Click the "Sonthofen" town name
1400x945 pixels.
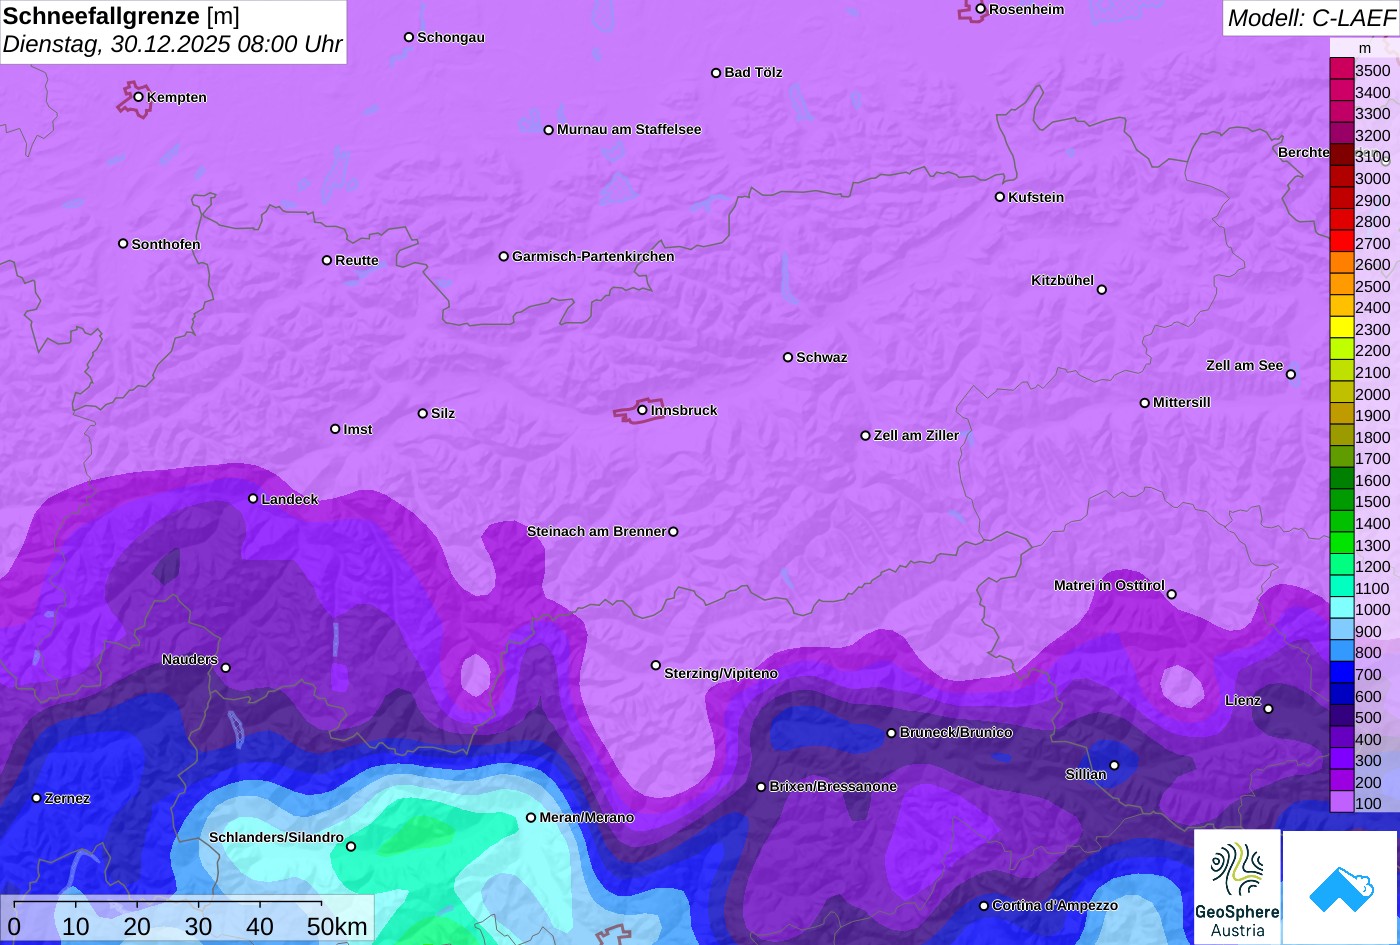(166, 244)
